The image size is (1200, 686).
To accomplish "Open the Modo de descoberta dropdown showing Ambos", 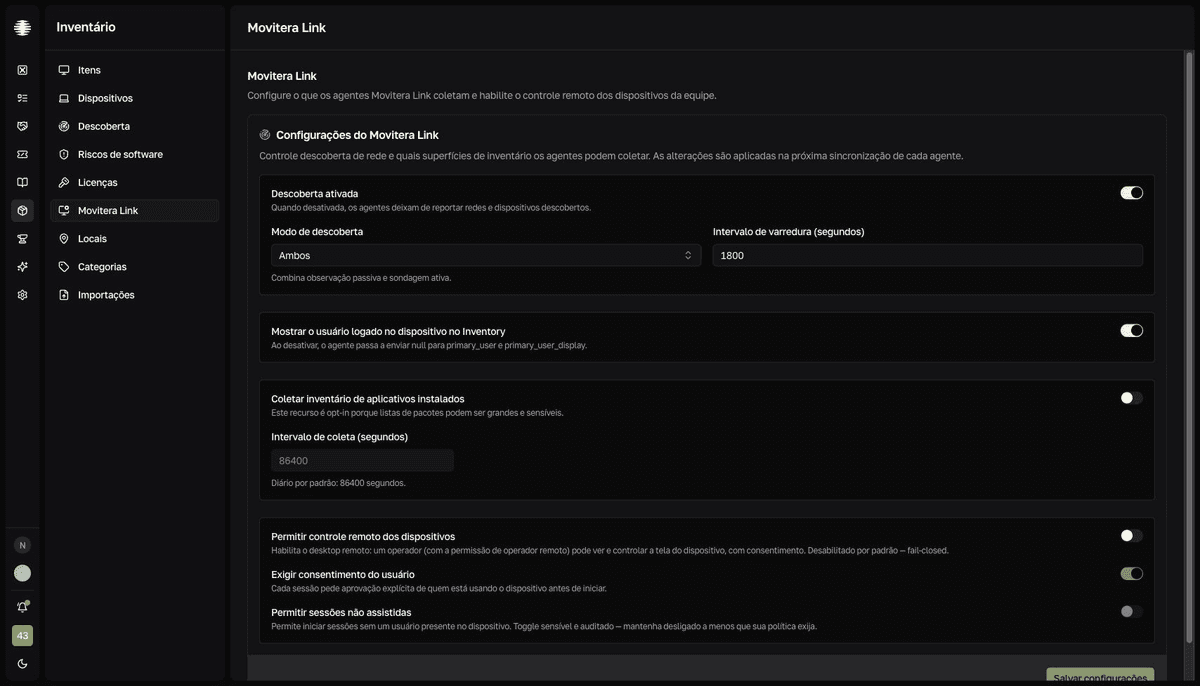I will pos(486,255).
